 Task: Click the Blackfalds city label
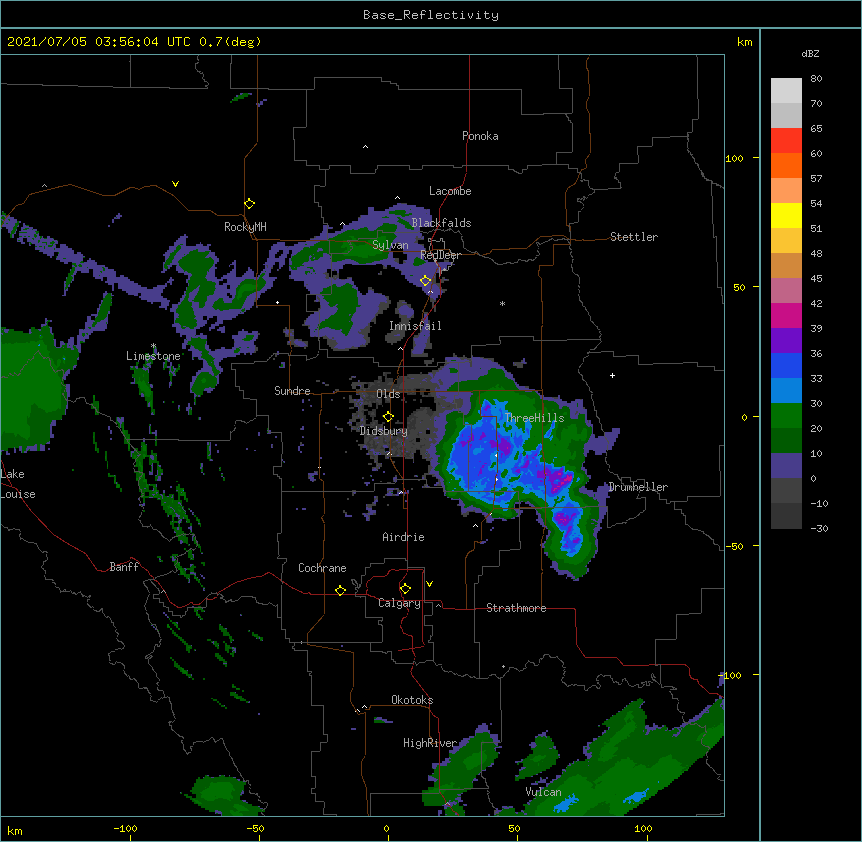pos(441,223)
